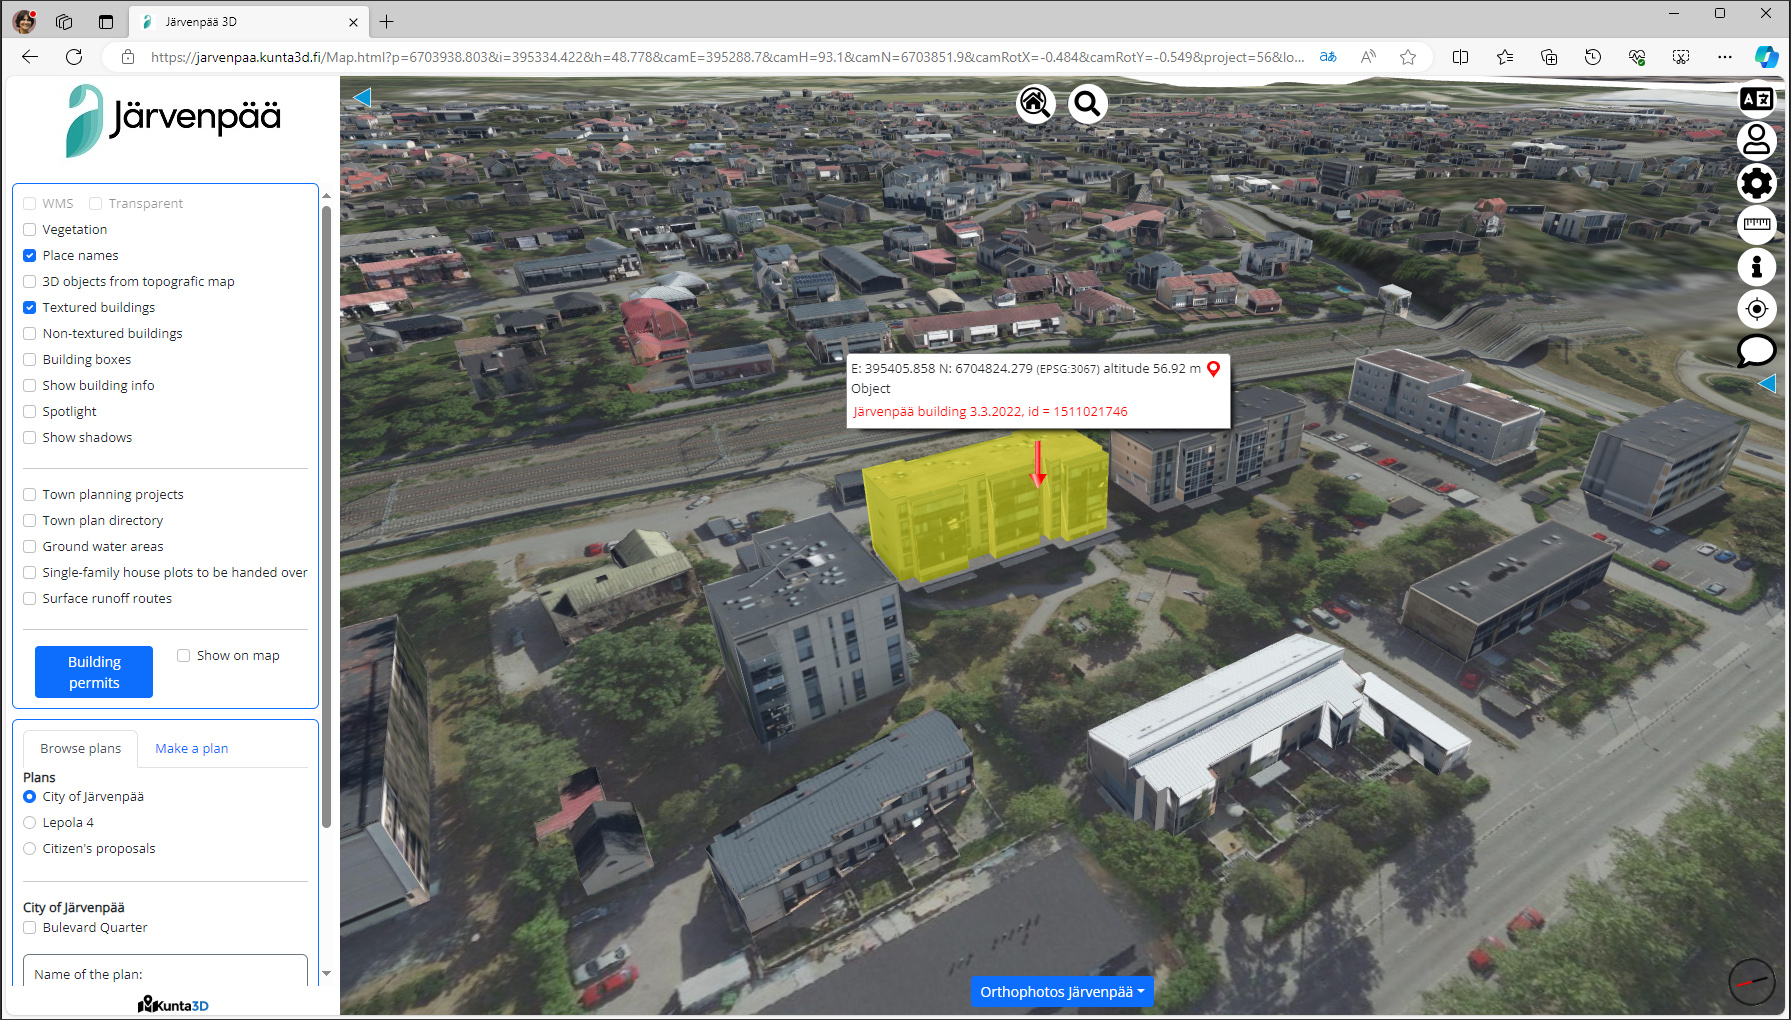
Task: Enable Town planning projects checkbox
Action: pos(30,494)
